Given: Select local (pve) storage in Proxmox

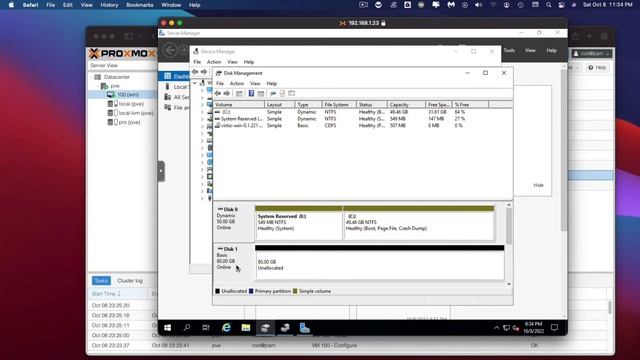Looking at the screenshot, I should pos(131,104).
